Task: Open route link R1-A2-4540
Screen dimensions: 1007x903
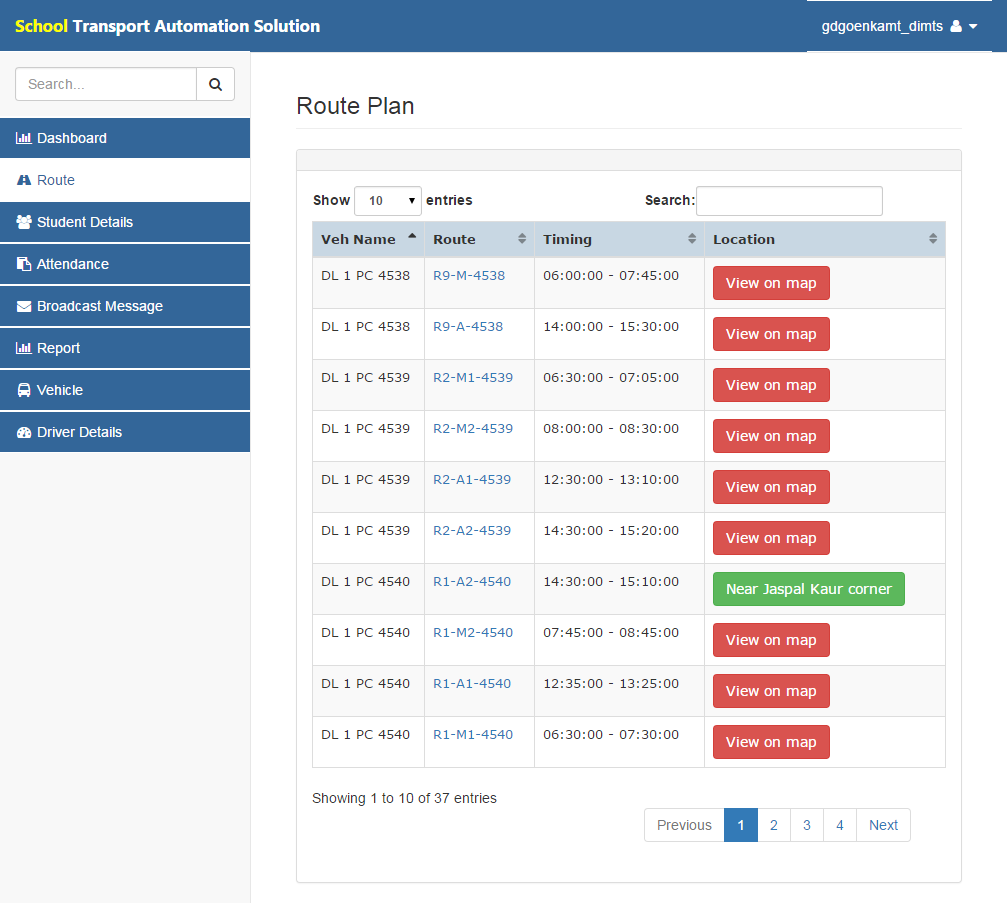Action: (x=472, y=581)
